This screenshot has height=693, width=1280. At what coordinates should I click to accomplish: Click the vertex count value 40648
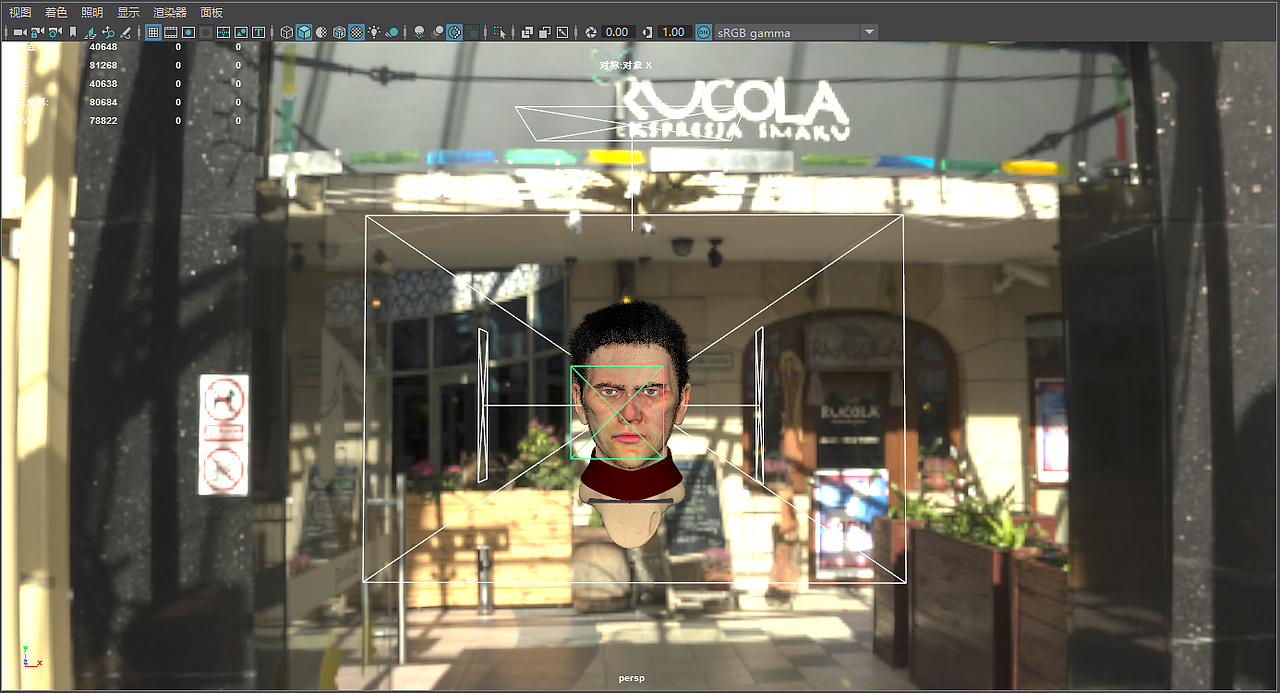point(103,46)
